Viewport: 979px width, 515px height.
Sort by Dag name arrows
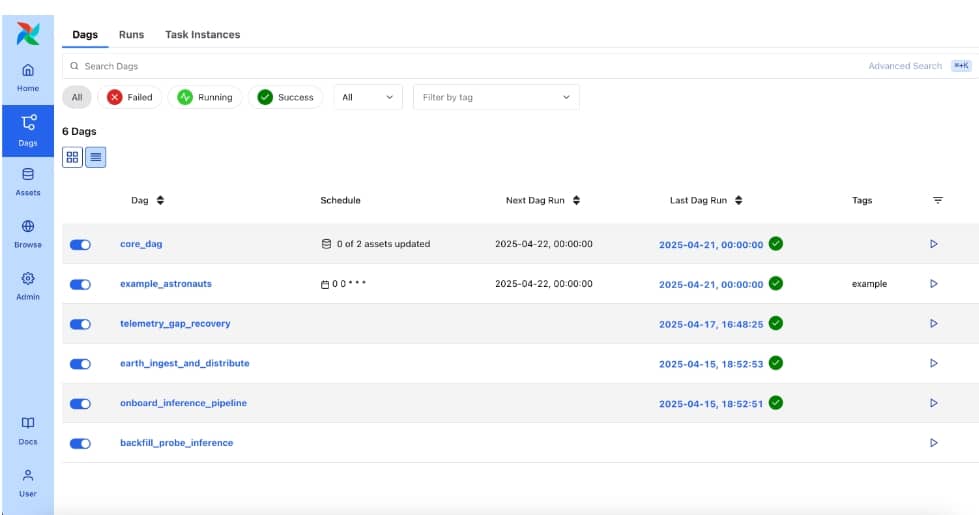point(160,200)
